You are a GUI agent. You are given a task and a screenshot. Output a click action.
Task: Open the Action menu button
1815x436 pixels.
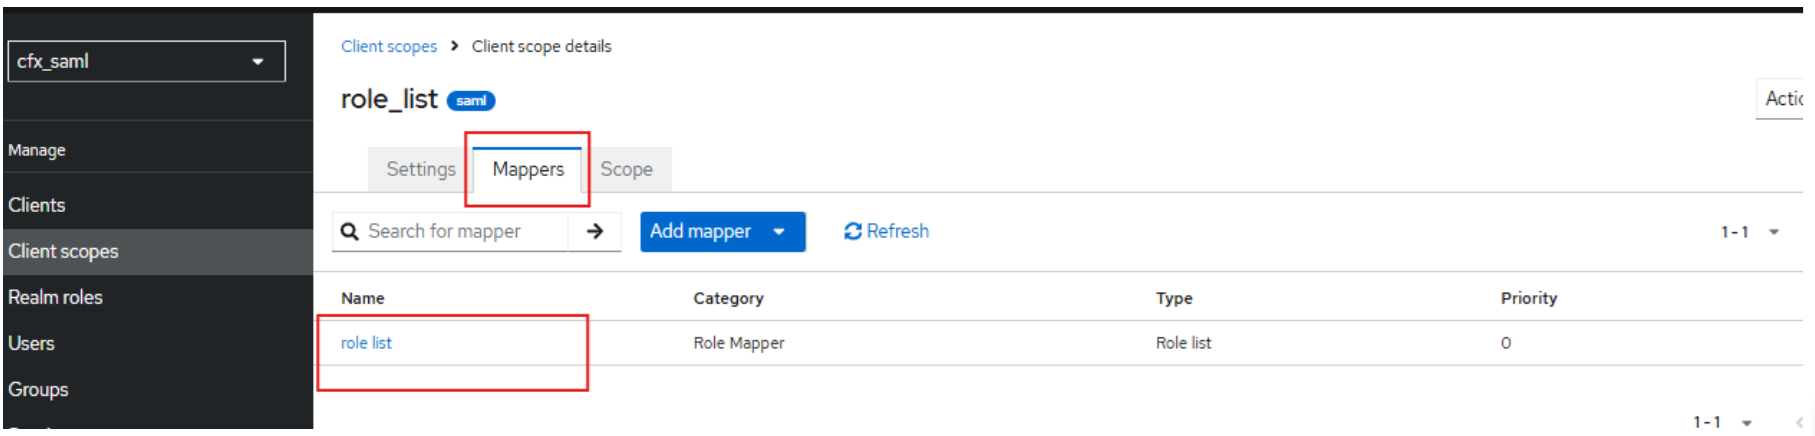tap(1782, 98)
